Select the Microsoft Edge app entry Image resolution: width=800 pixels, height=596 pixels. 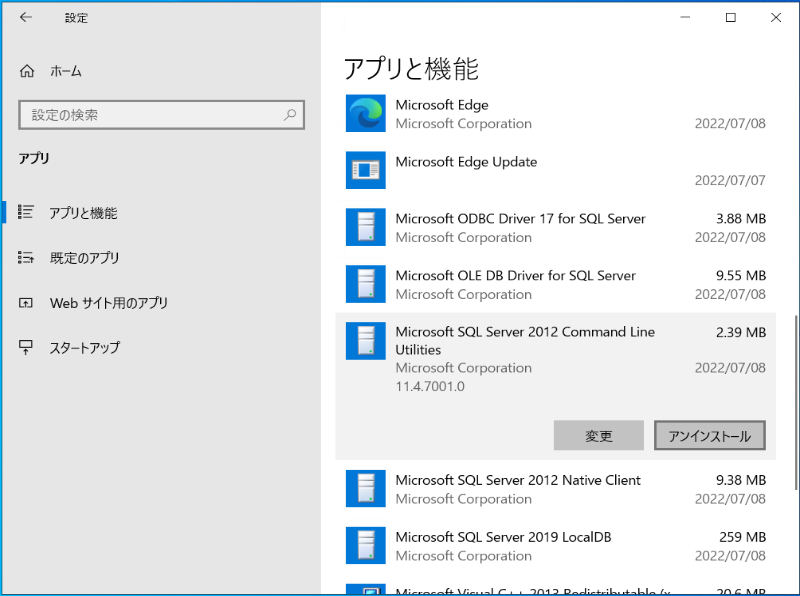[x=556, y=114]
